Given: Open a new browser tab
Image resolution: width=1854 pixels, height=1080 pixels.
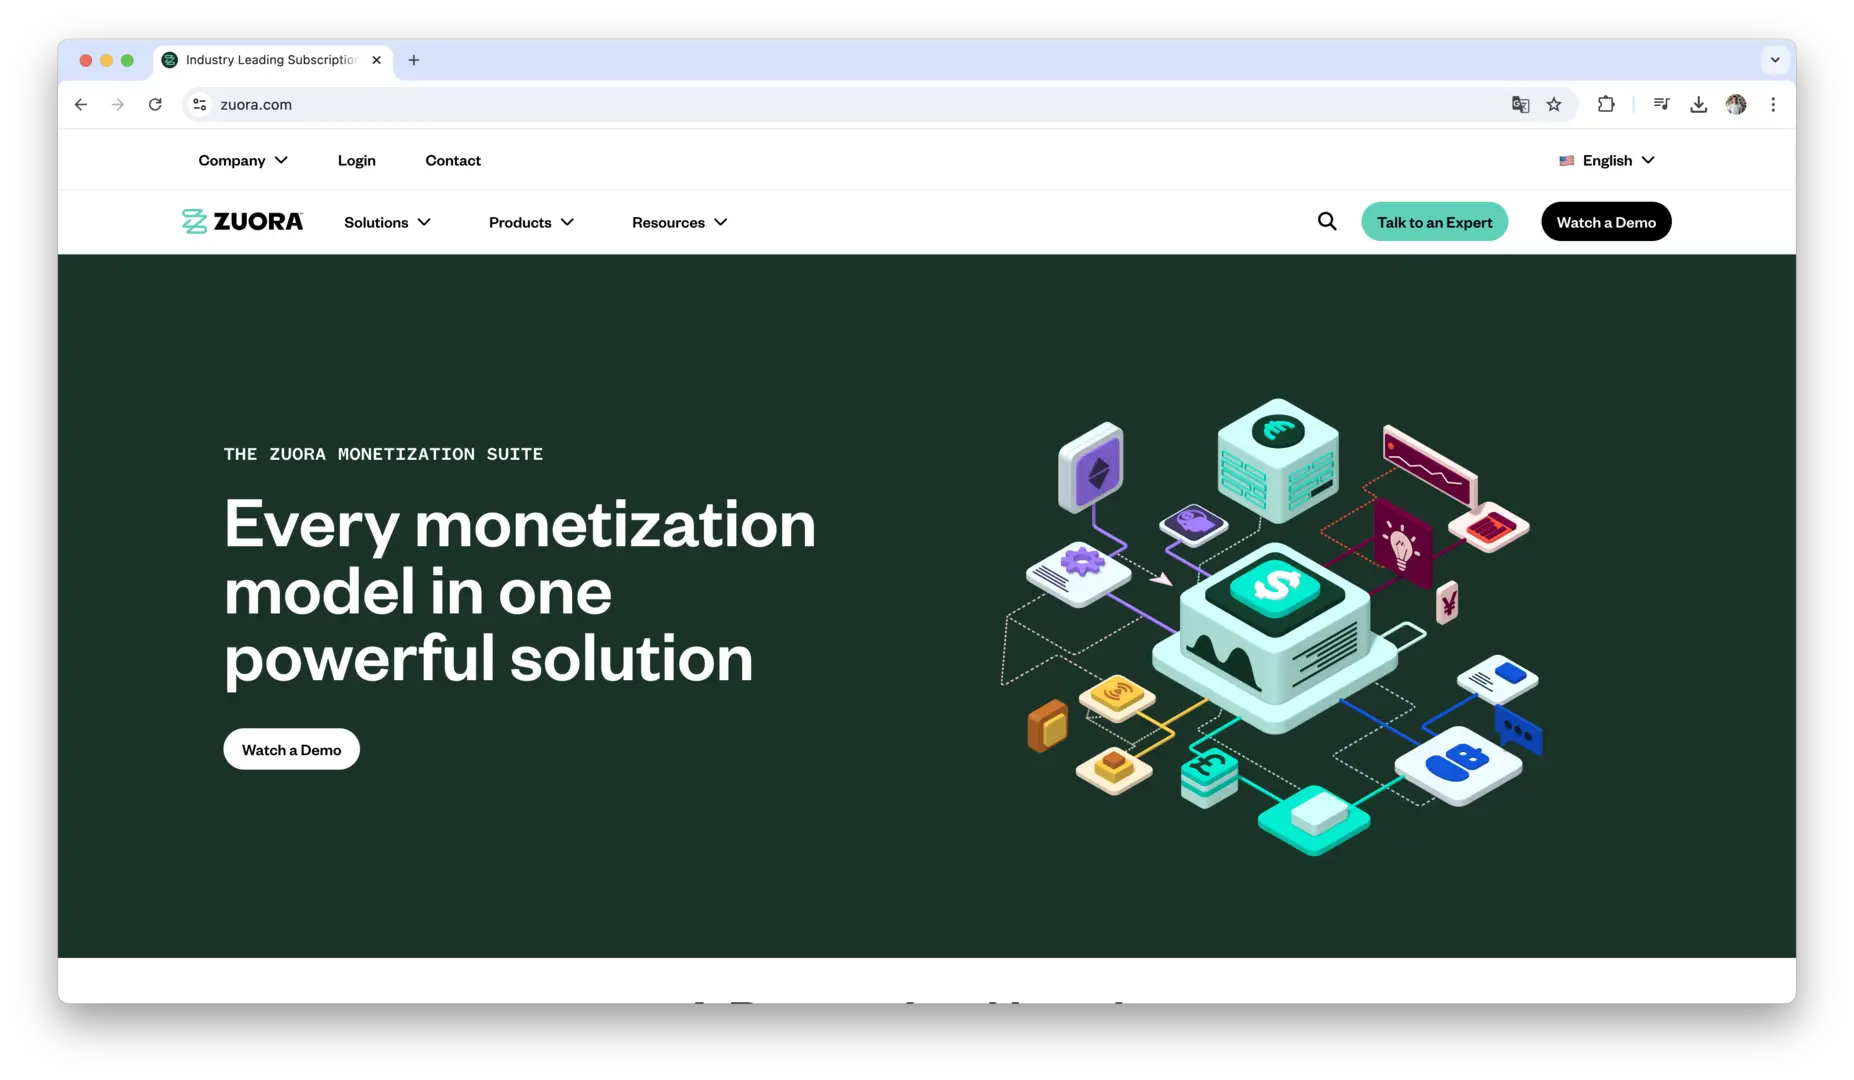Looking at the screenshot, I should point(413,60).
